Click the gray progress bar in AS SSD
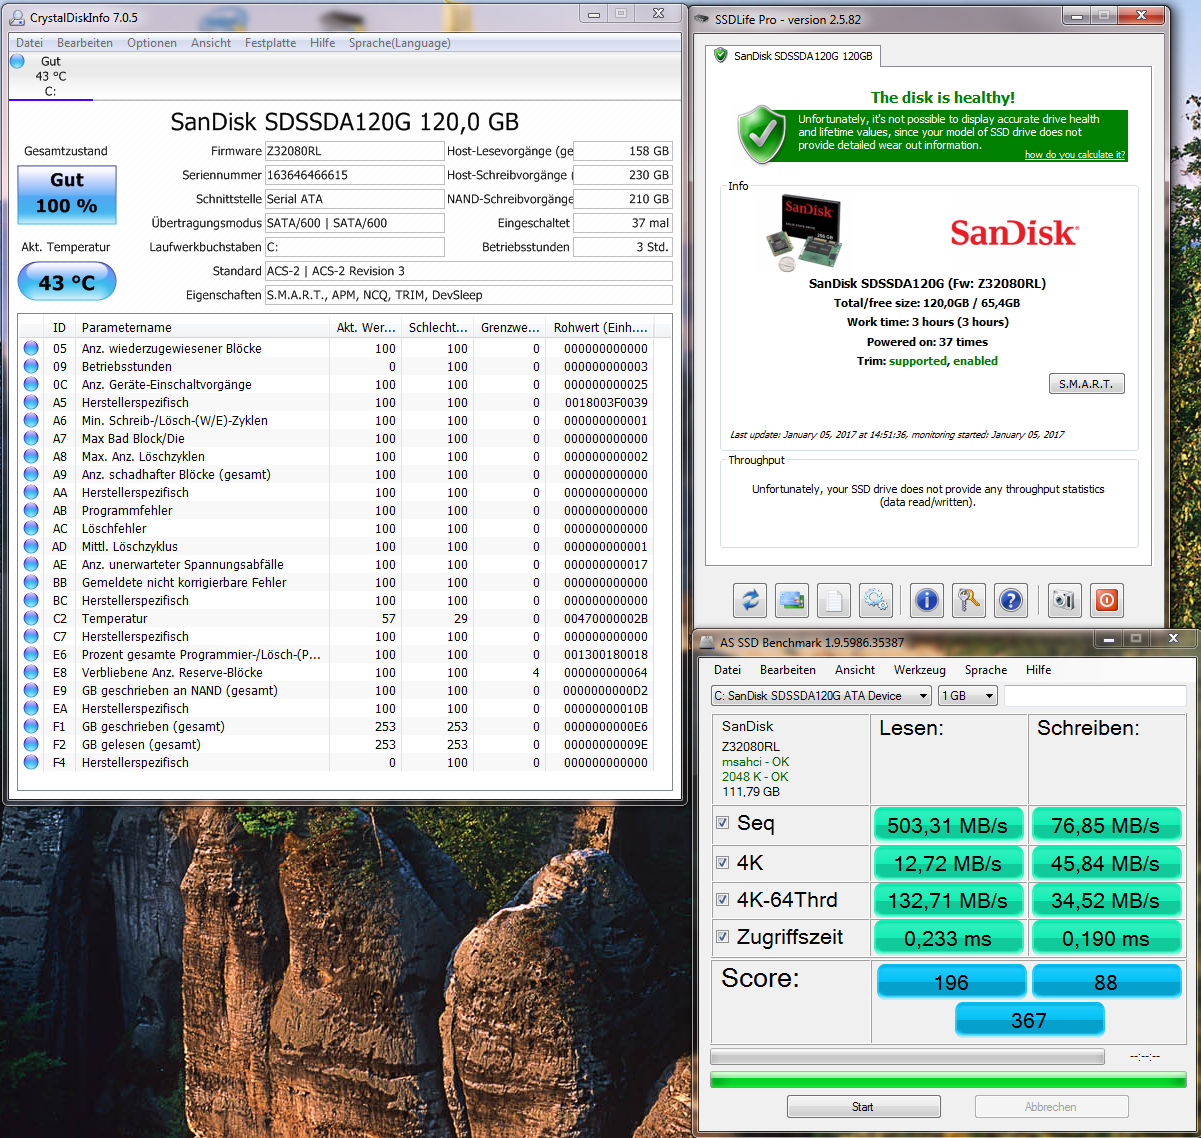The image size is (1201, 1138). coord(907,1056)
